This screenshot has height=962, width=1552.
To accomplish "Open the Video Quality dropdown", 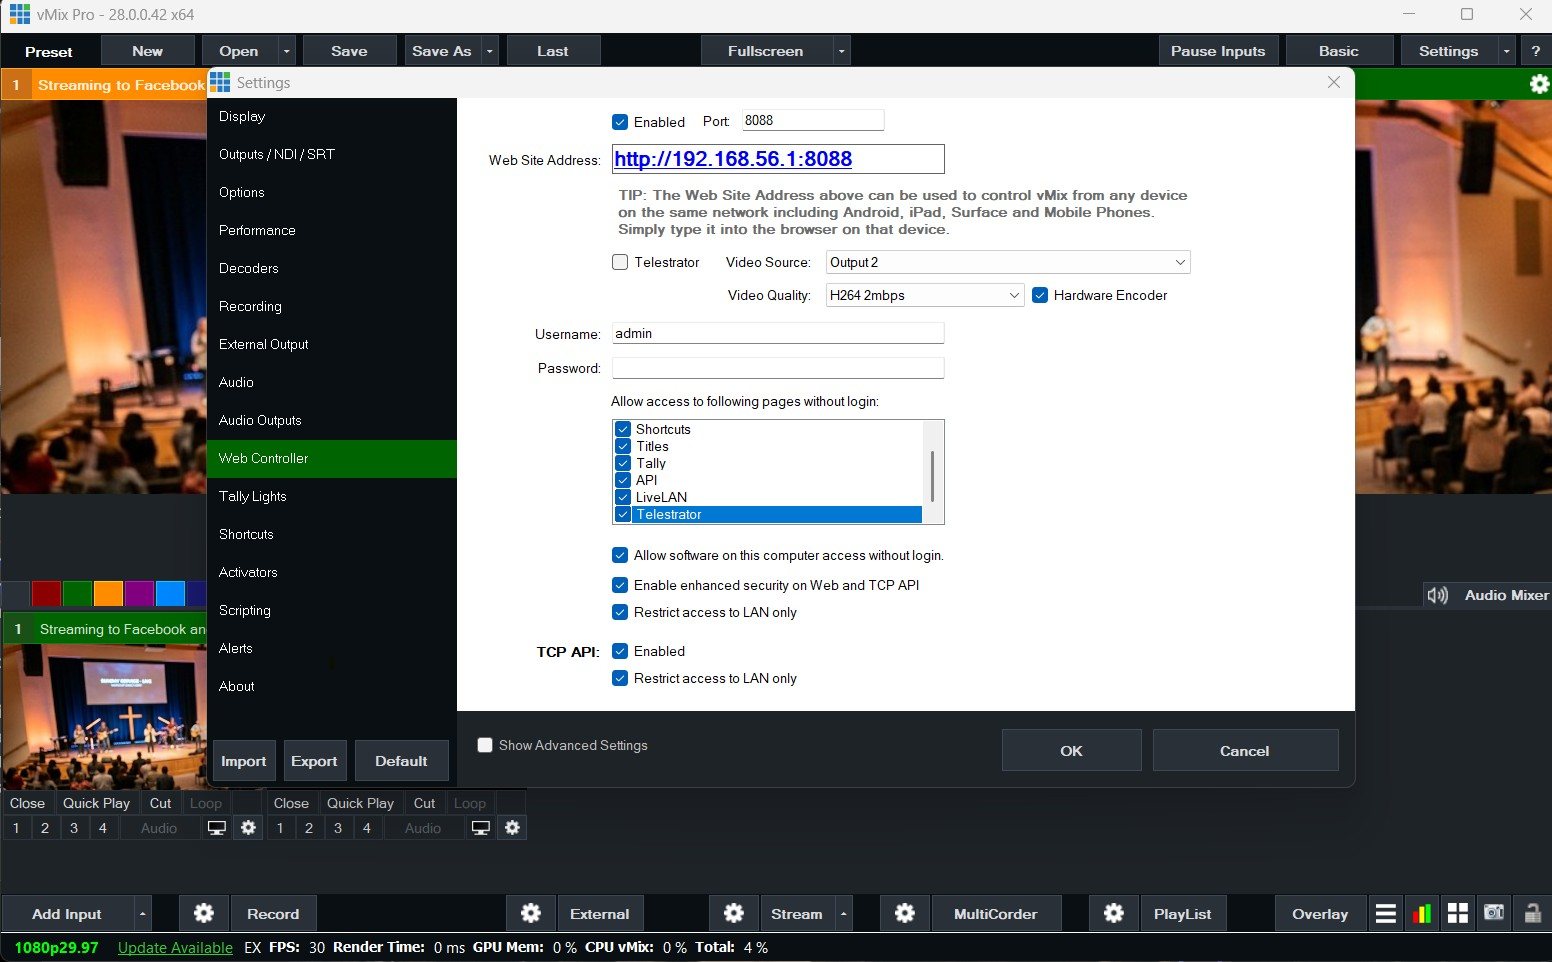I will coord(925,295).
